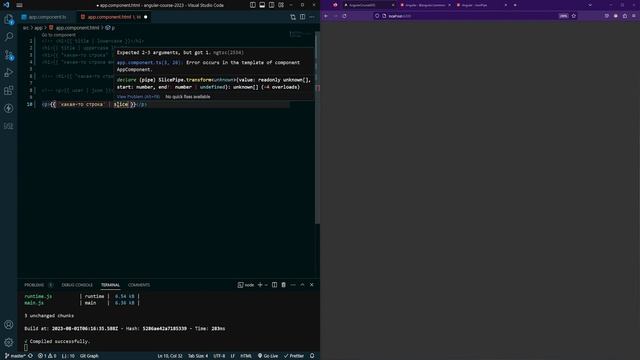The width and height of the screenshot is (640, 360).
Task: Open the Accounts menu in the activity bar
Action: pos(9,324)
